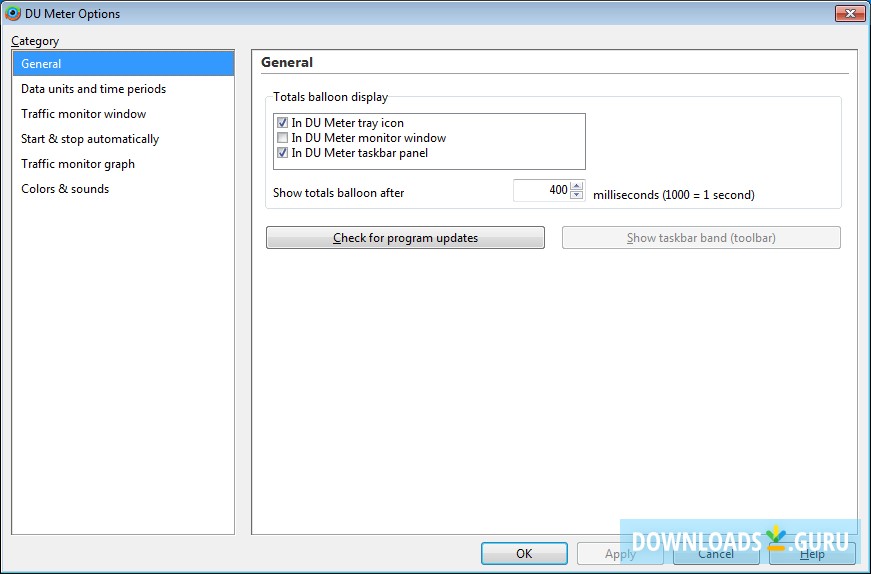Select Start & stop automatically category
The height and width of the screenshot is (574, 871).
123,138
